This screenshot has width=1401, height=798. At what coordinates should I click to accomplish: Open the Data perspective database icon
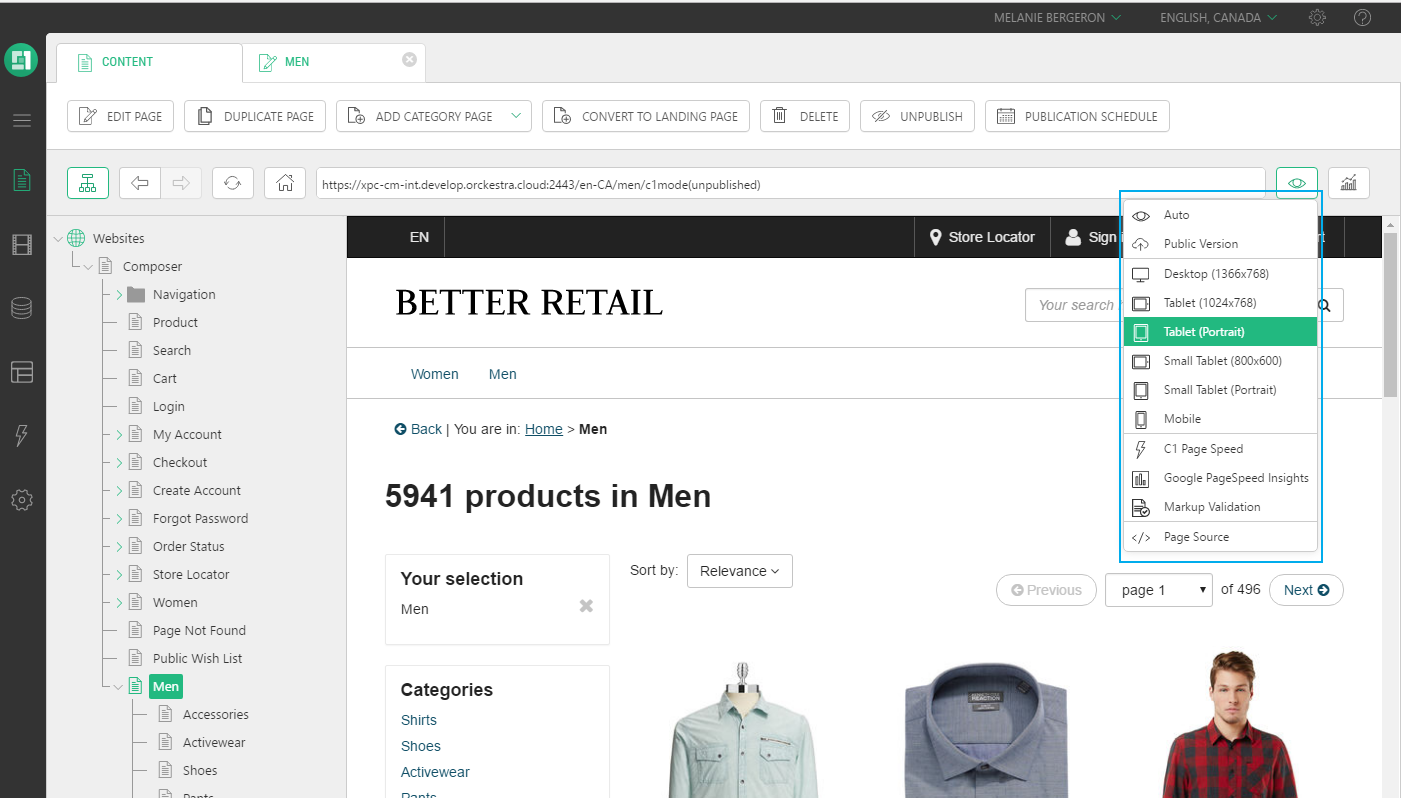click(22, 308)
